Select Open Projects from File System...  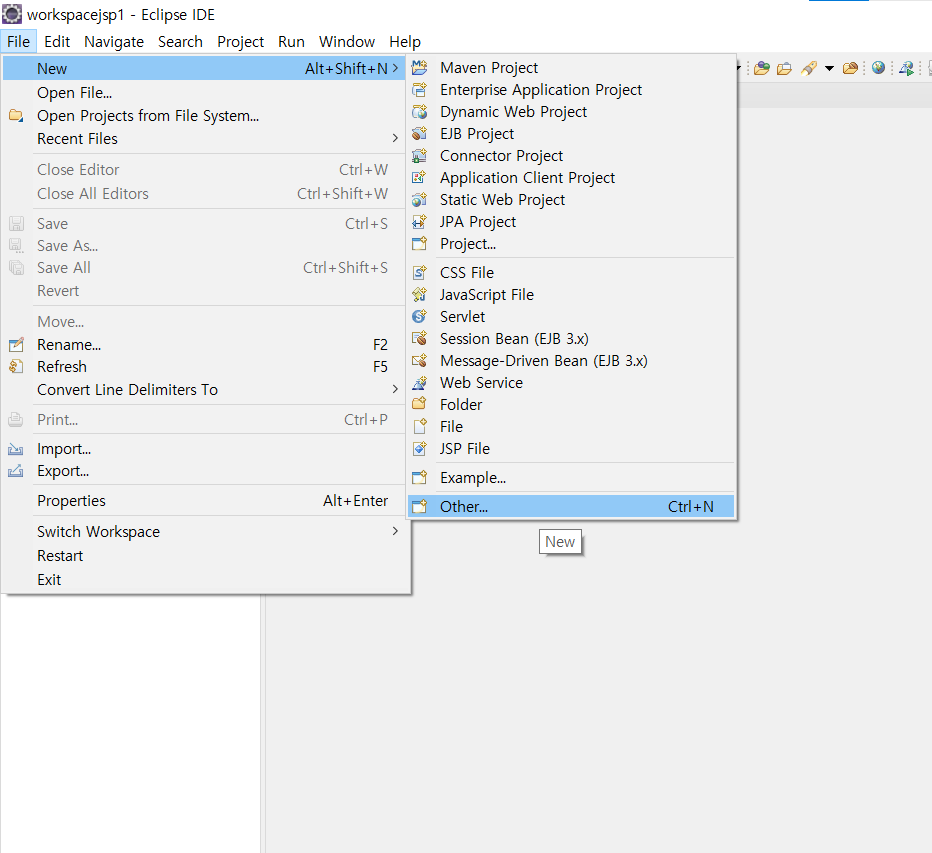206,115
